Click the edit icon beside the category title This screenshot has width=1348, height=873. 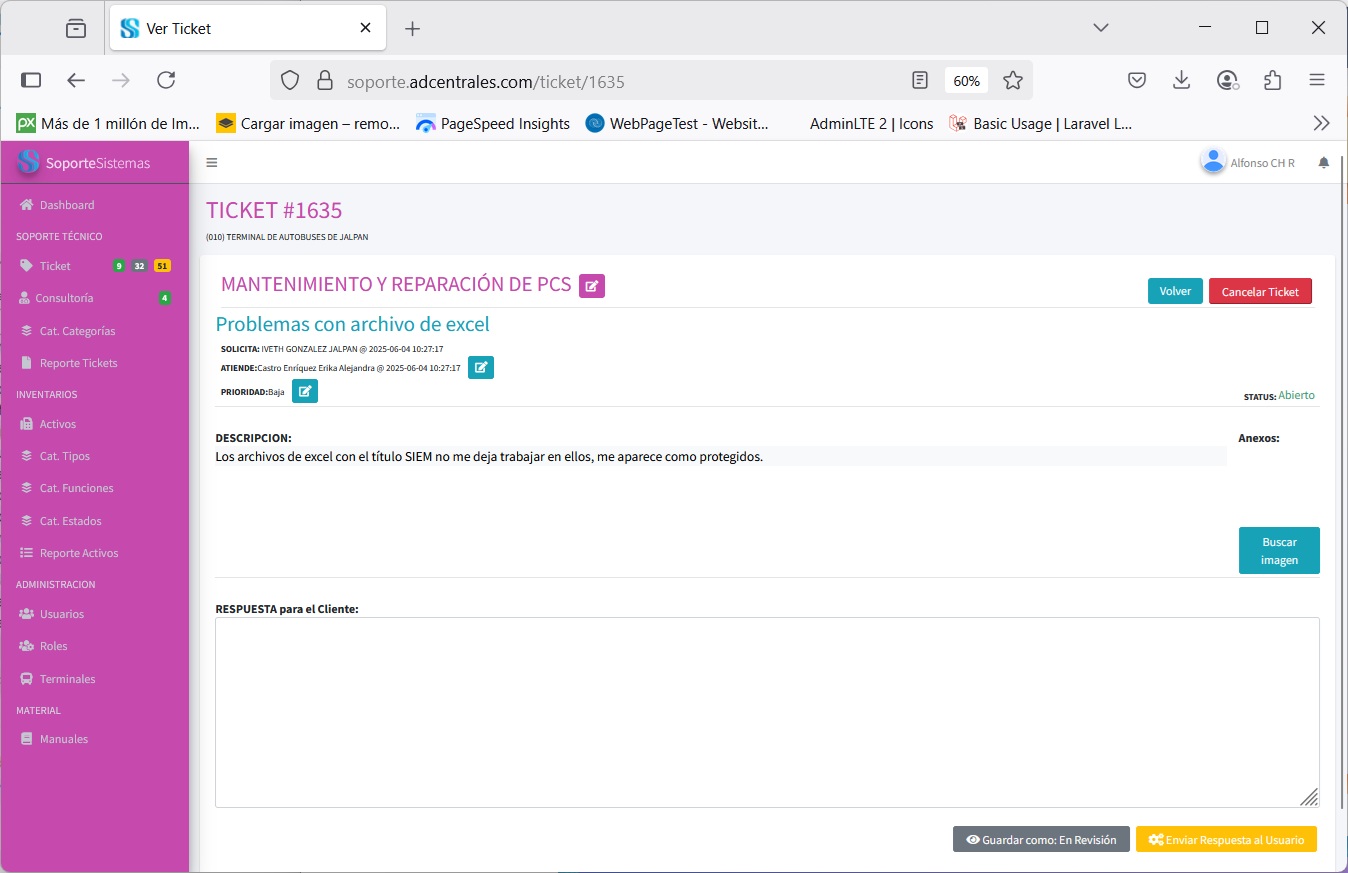(592, 286)
